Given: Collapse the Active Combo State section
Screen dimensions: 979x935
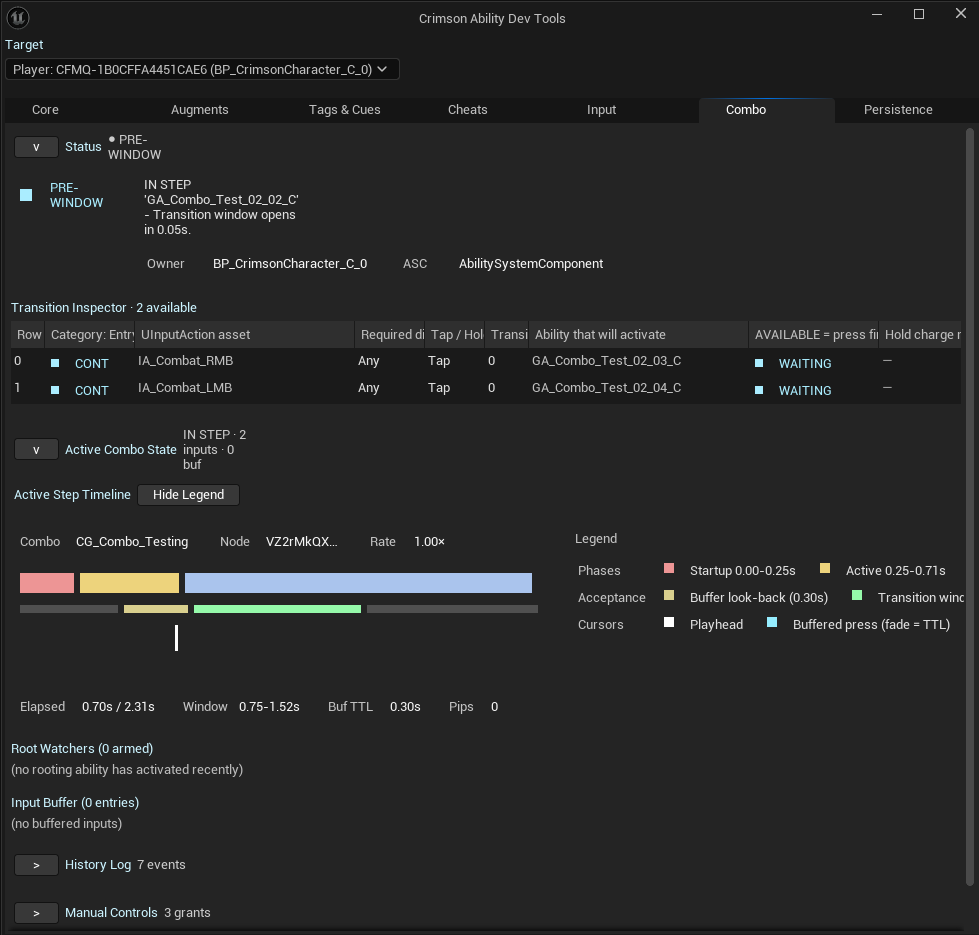Looking at the screenshot, I should pos(36,449).
